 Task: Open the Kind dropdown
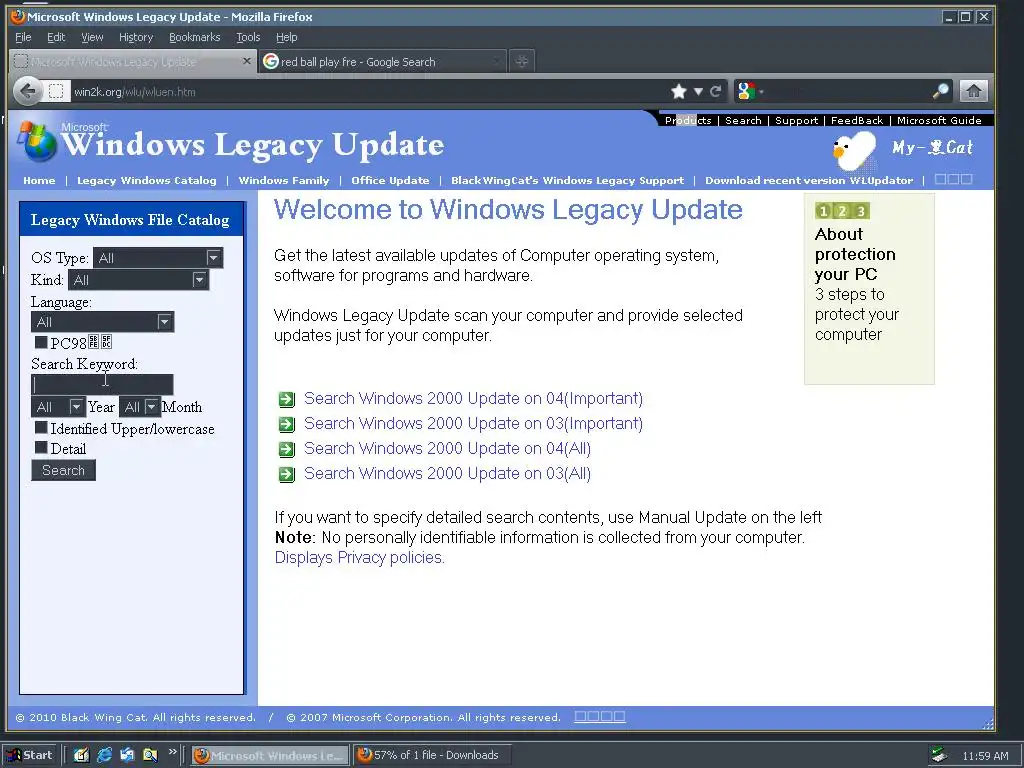pyautogui.click(x=138, y=280)
